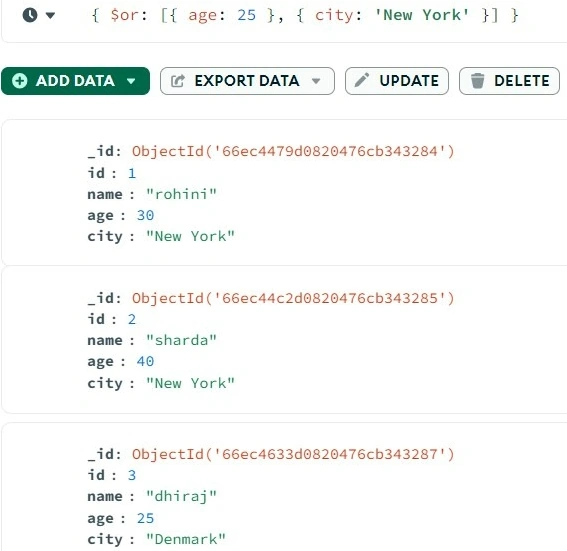Click the name value "sharda"
This screenshot has height=551, width=567.
181,340
